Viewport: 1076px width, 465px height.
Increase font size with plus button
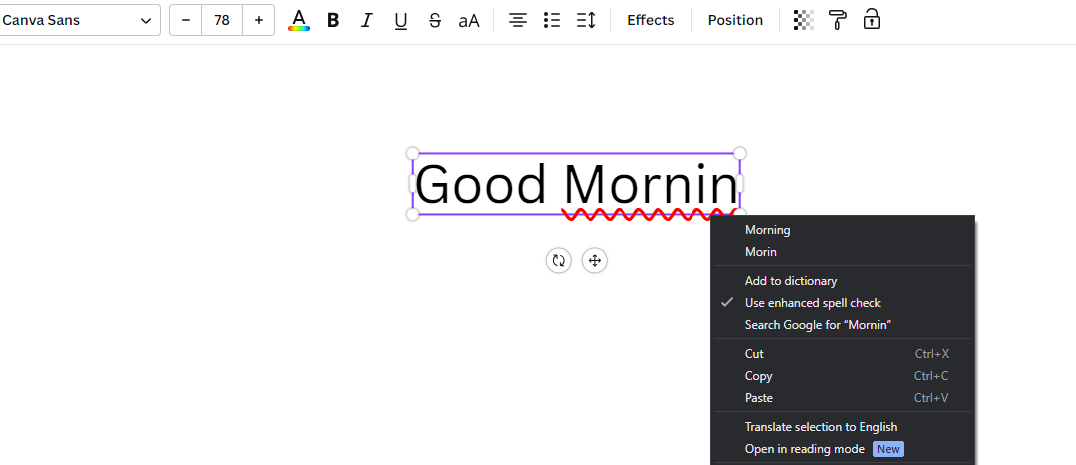point(259,20)
